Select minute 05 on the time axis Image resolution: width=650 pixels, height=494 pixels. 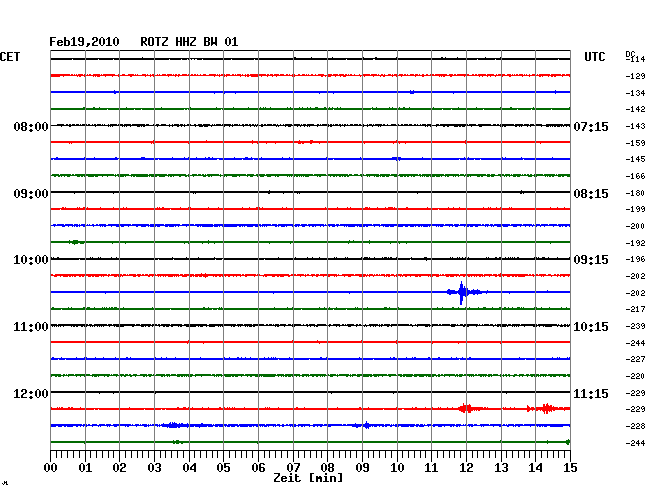[x=223, y=467]
